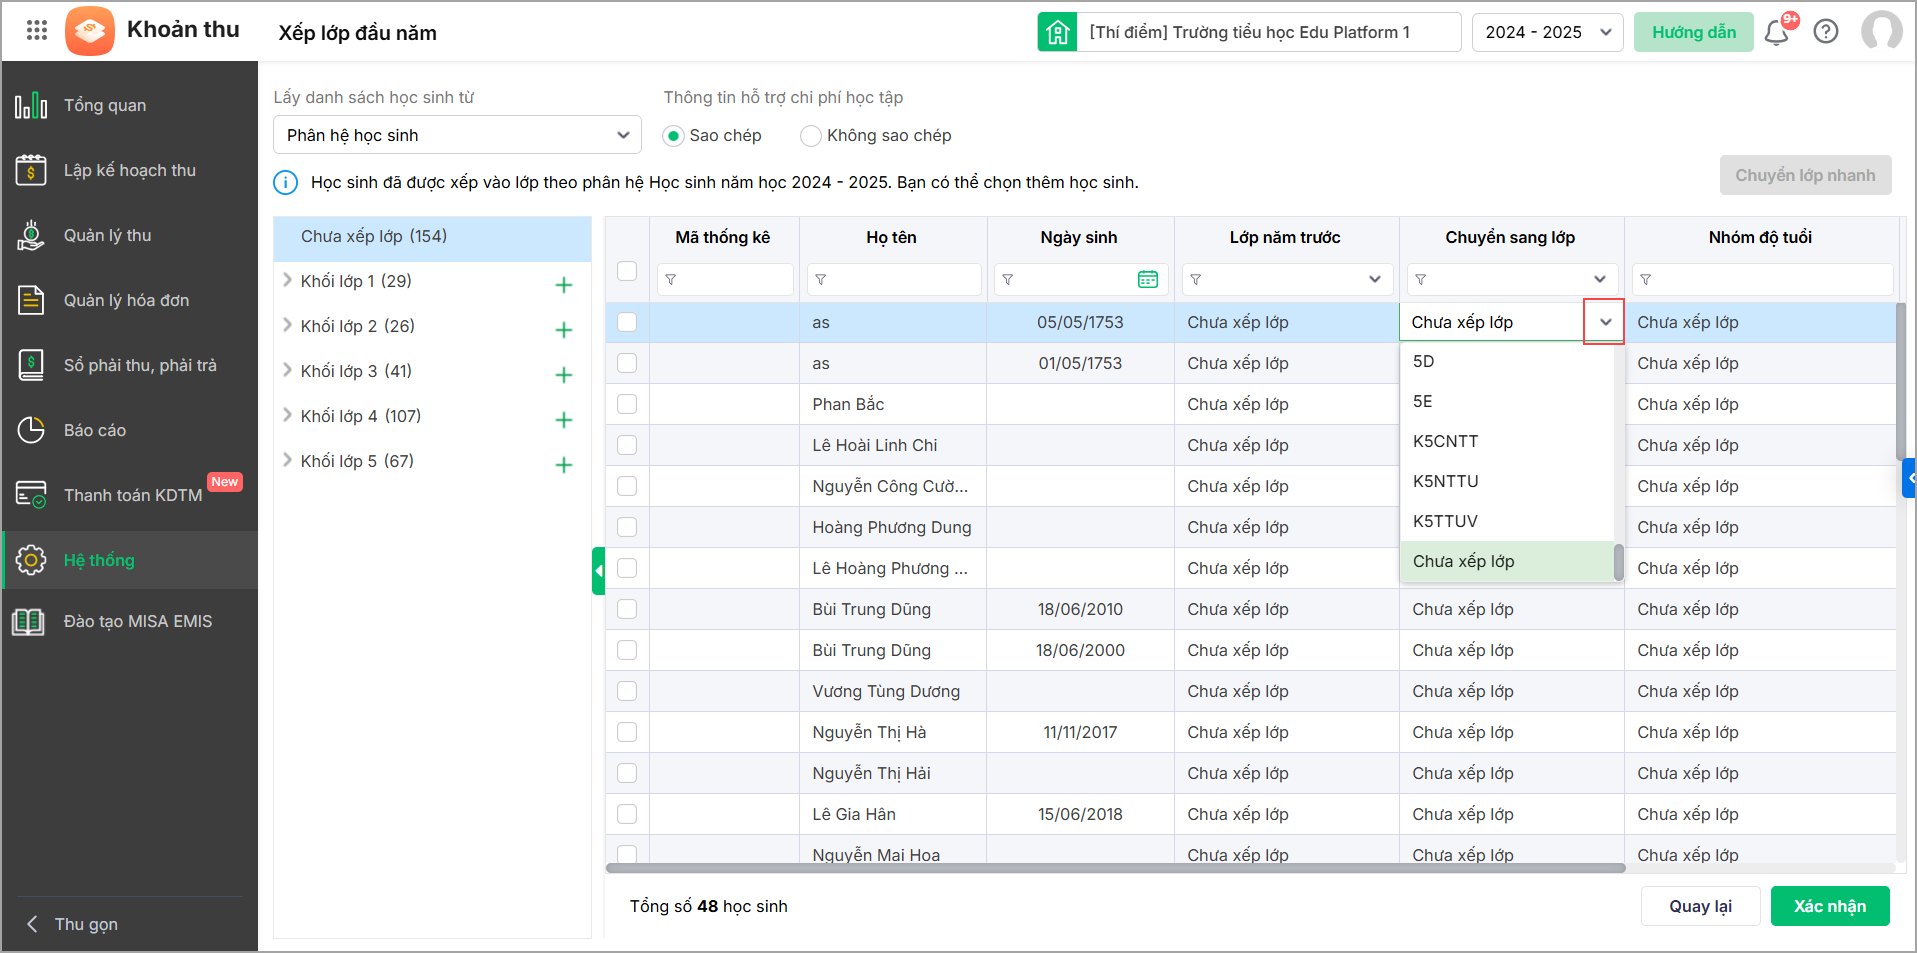The height and width of the screenshot is (953, 1917).
Task: Select the Không sao chép radio option
Action: [x=811, y=136]
